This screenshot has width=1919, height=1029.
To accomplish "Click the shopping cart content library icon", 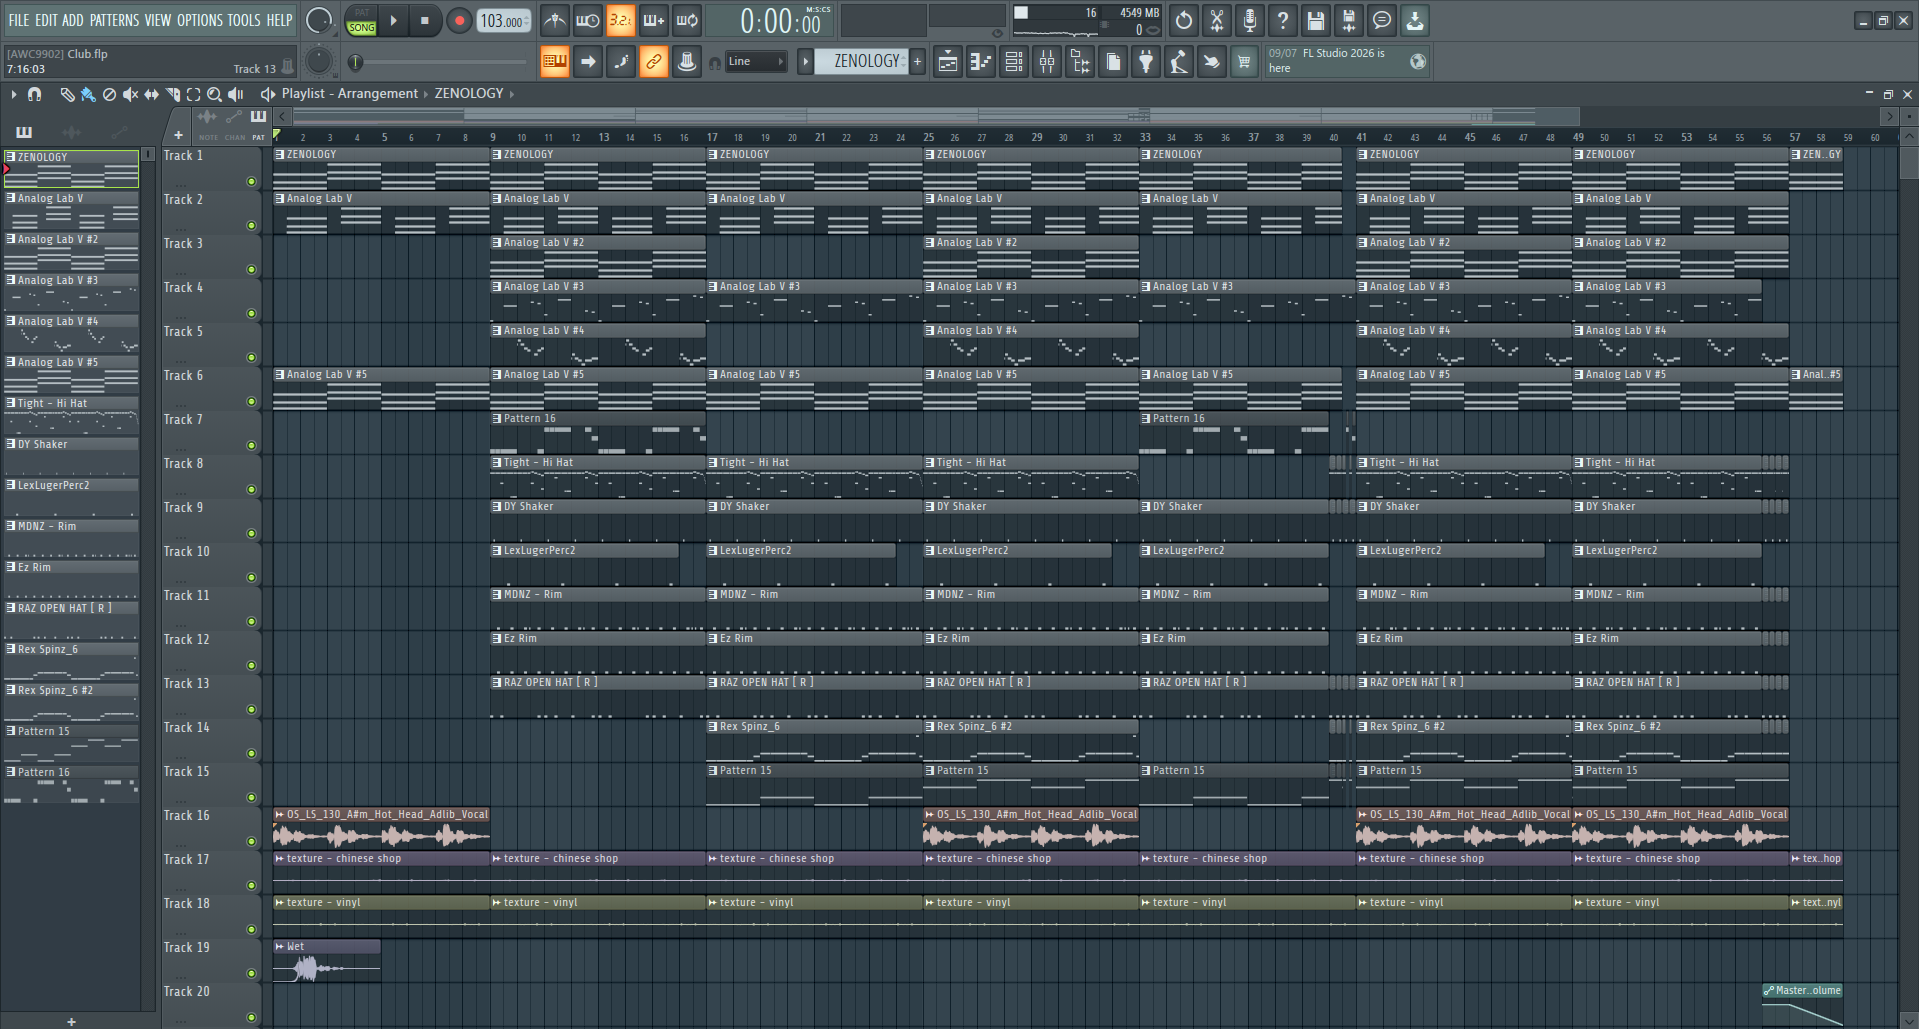I will 1244,62.
